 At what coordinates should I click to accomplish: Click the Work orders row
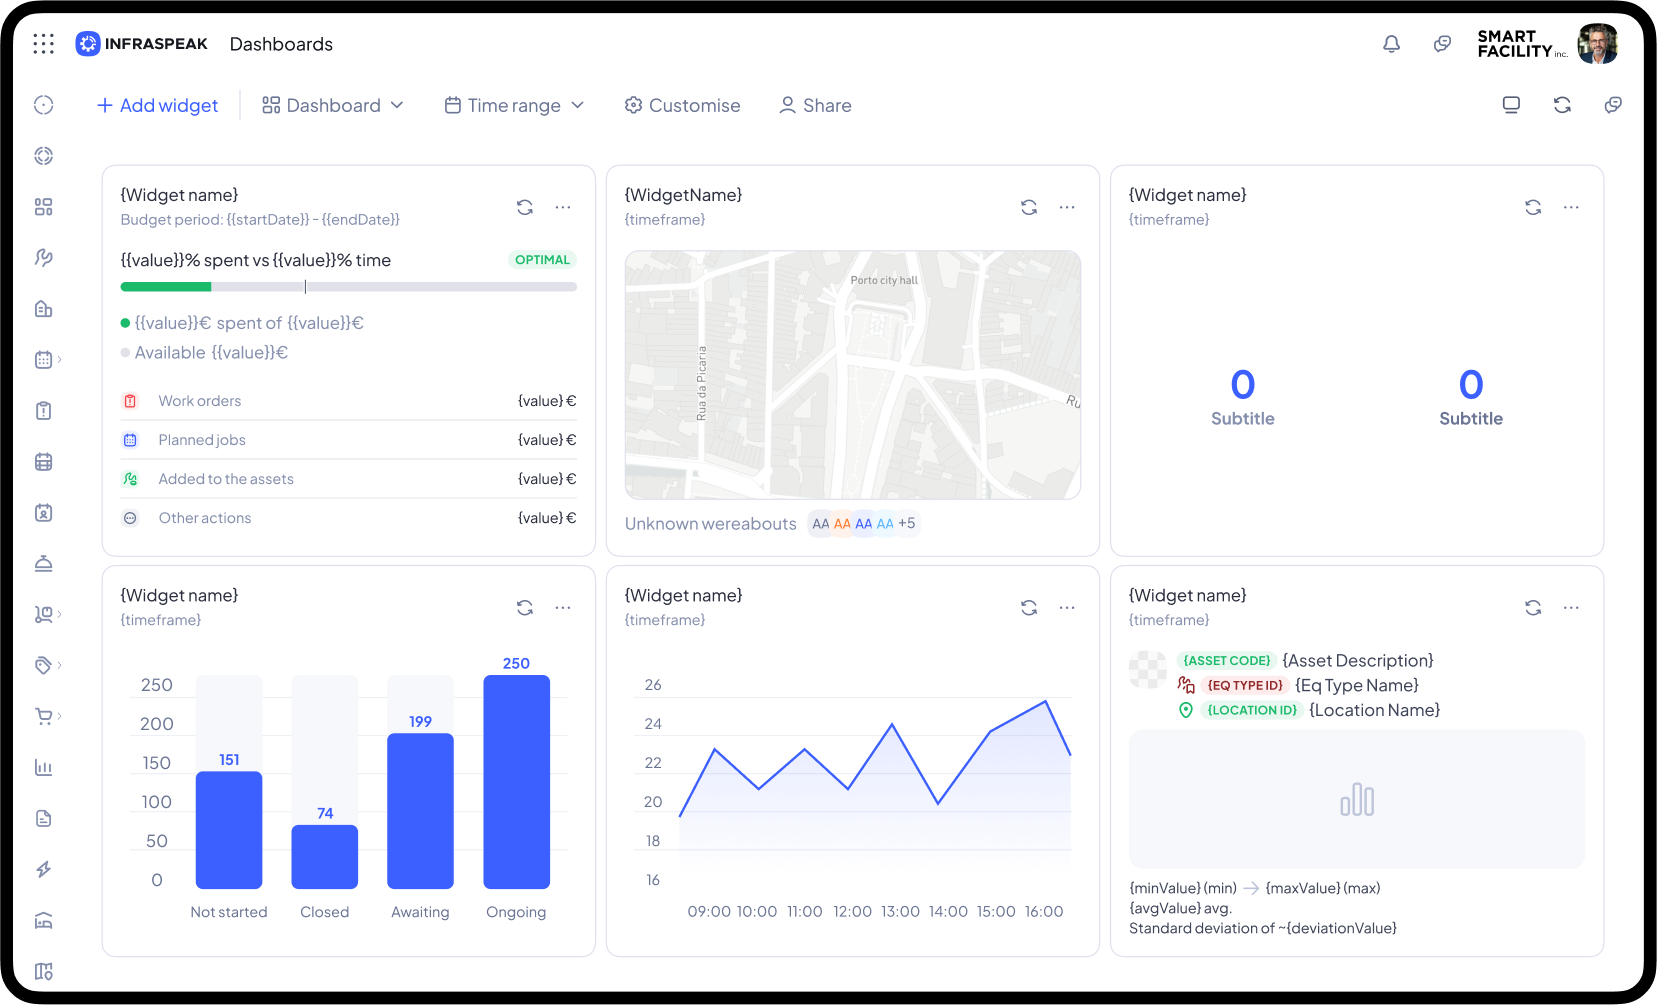click(348, 401)
